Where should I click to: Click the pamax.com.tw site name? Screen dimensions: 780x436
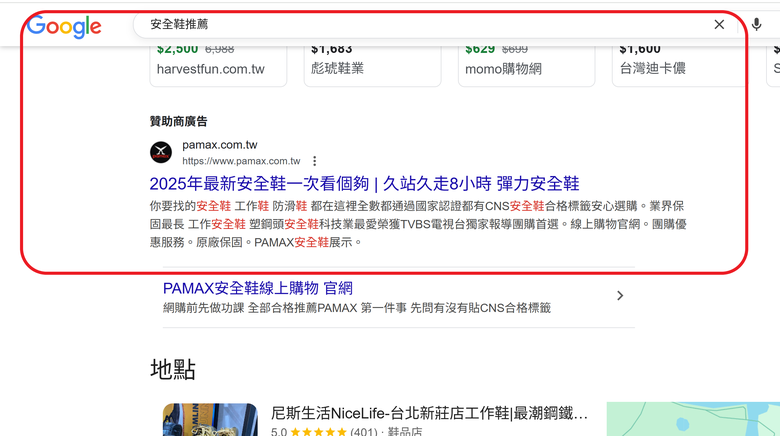coord(219,145)
